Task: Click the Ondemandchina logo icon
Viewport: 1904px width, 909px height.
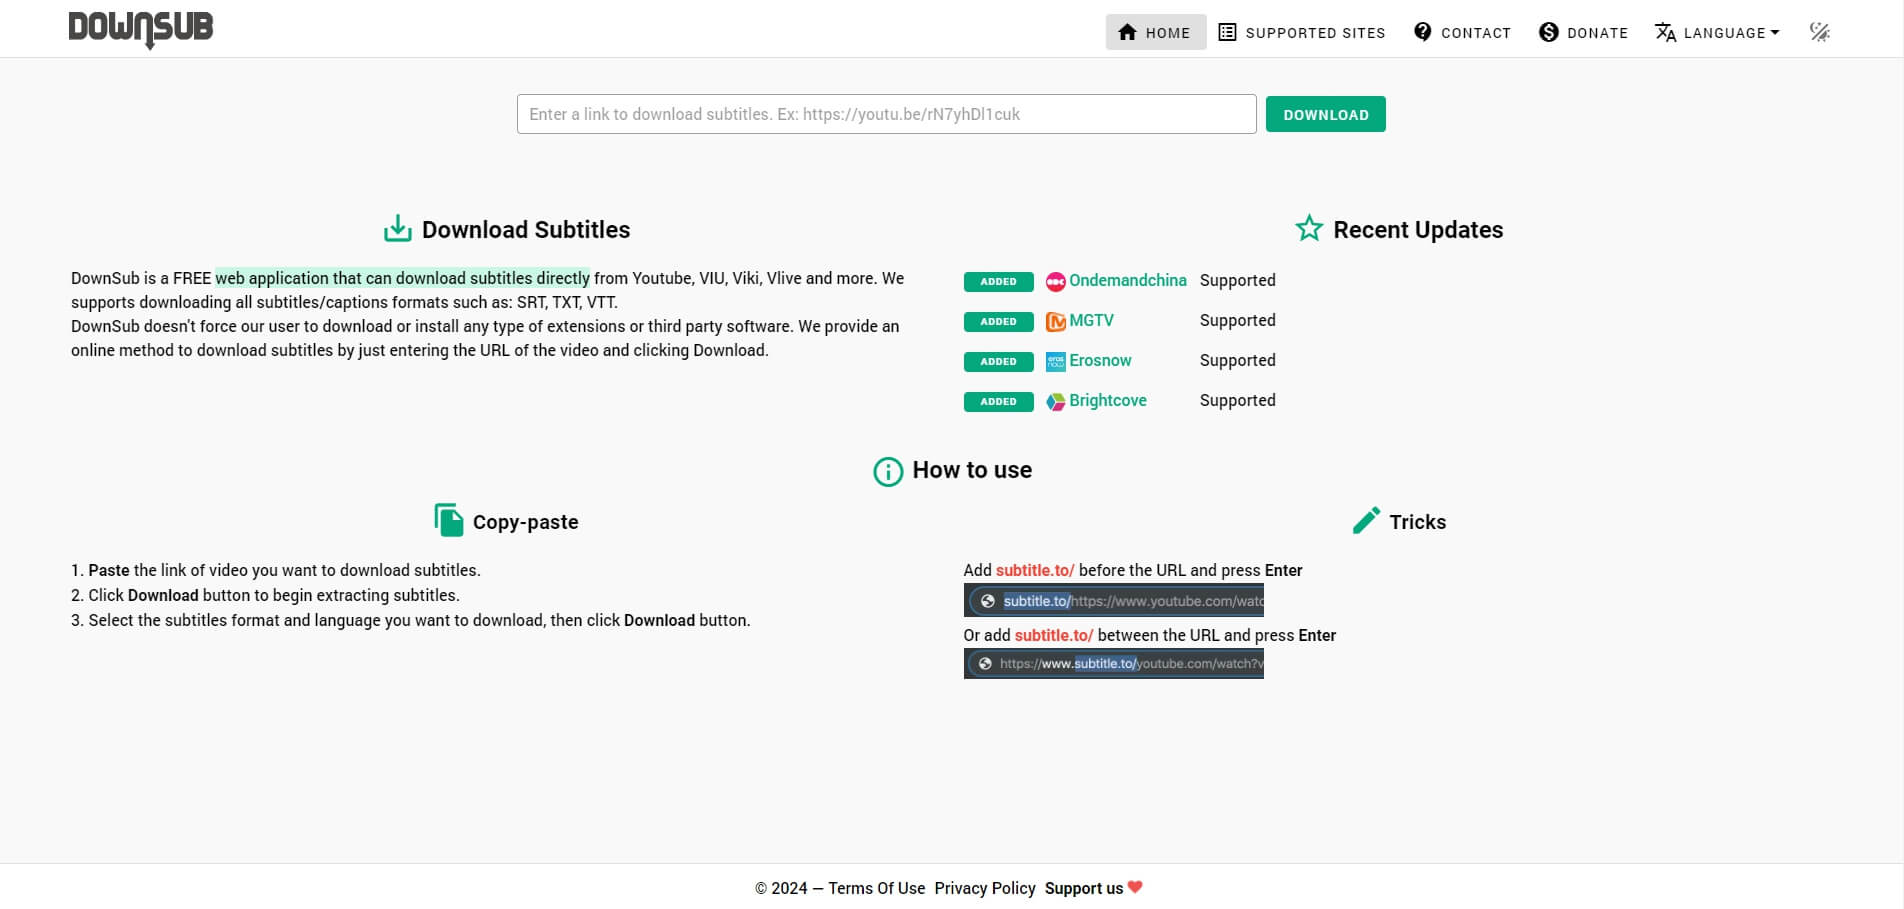Action: pos(1055,281)
